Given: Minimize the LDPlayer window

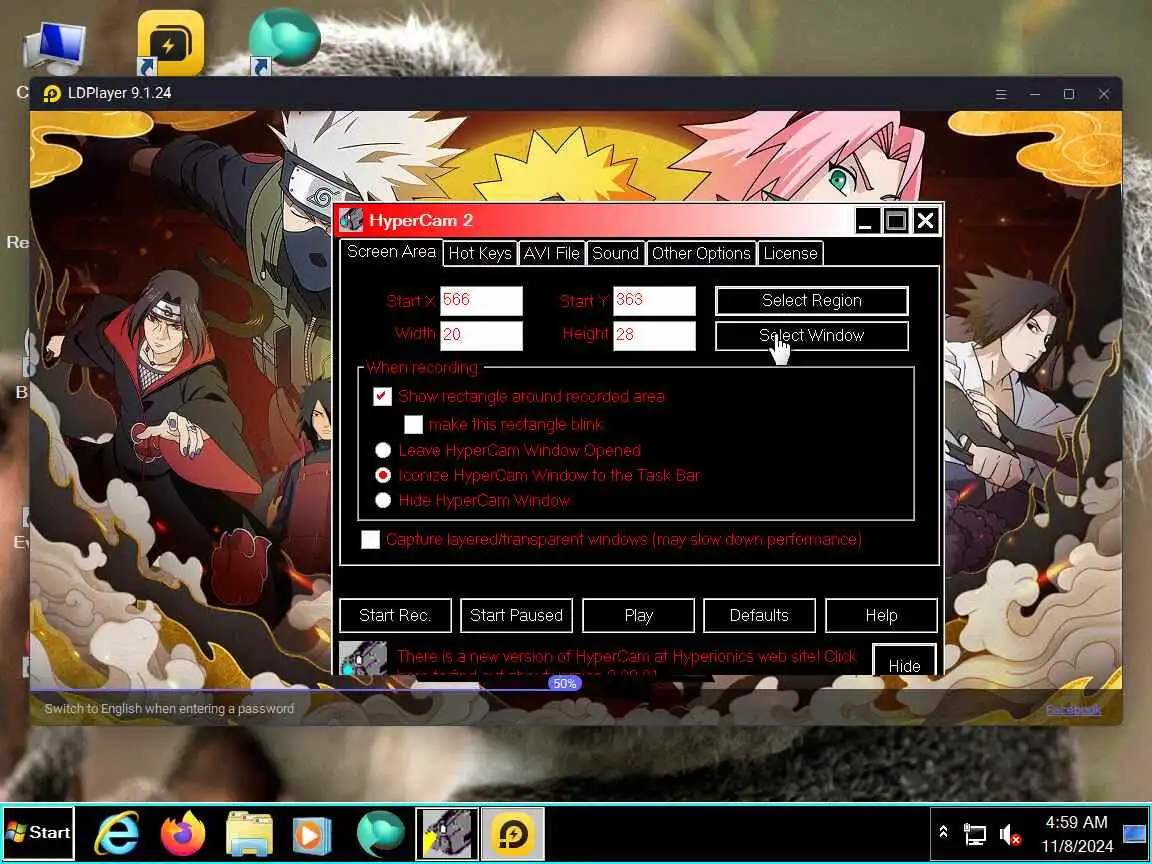Looking at the screenshot, I should pos(1034,94).
